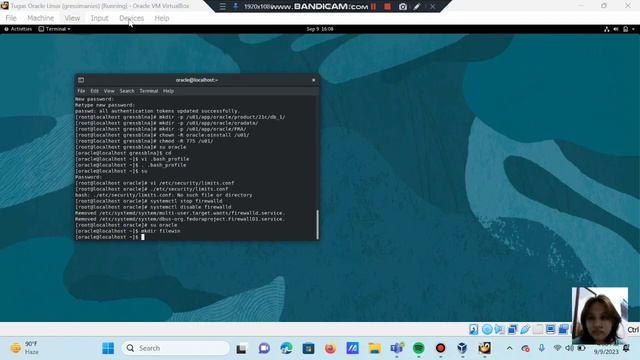Viewport: 640px width, 360px height.
Task: Launch Firefox from taskbar
Action: [x=330, y=348]
